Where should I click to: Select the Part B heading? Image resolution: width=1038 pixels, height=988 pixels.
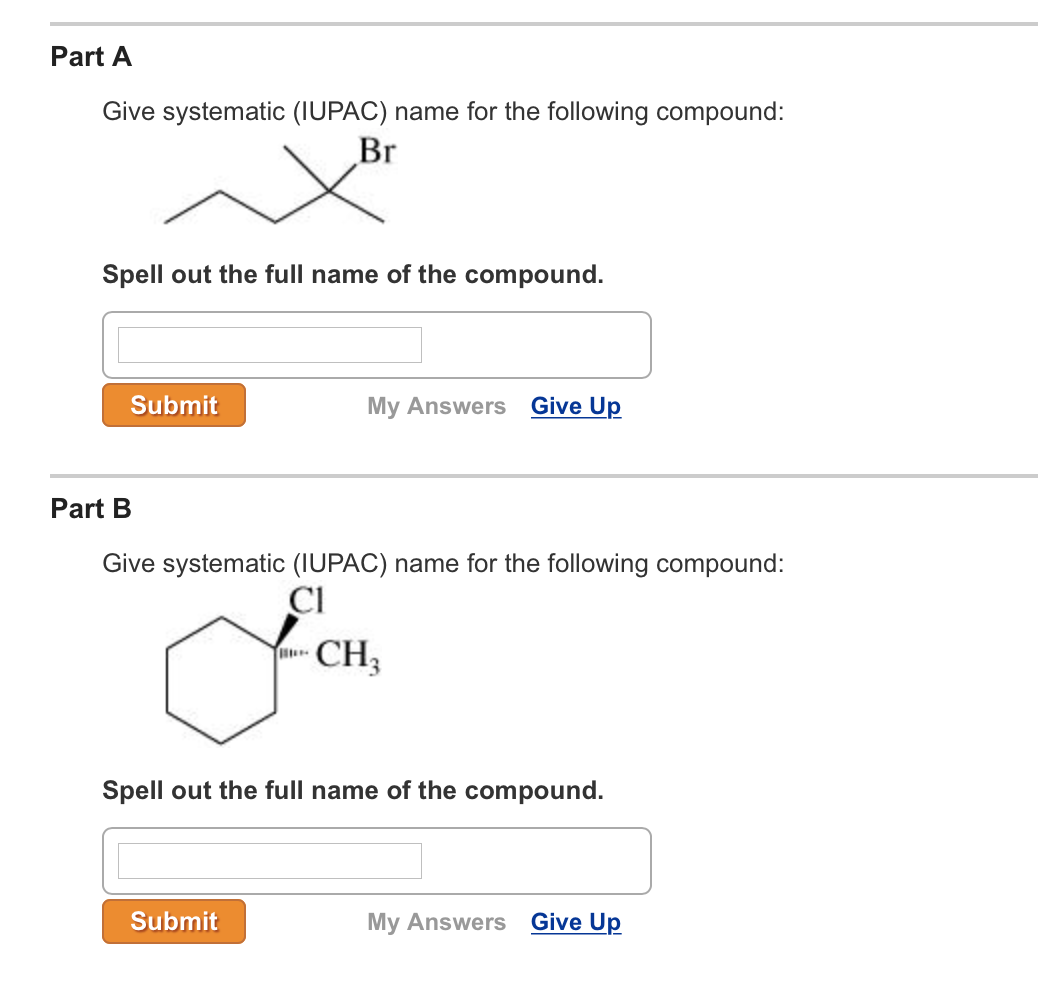[89, 510]
